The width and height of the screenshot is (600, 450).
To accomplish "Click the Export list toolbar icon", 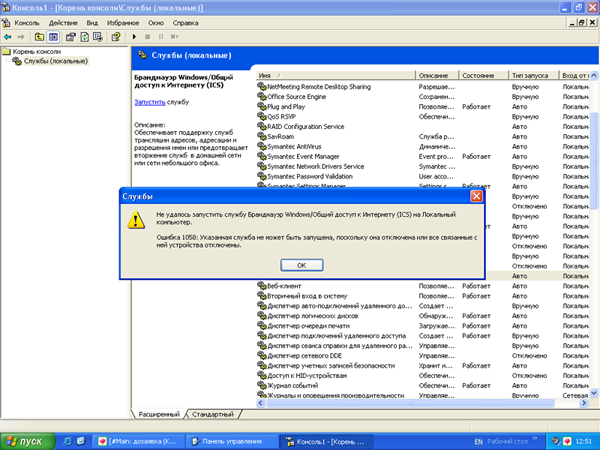I will pos(98,37).
